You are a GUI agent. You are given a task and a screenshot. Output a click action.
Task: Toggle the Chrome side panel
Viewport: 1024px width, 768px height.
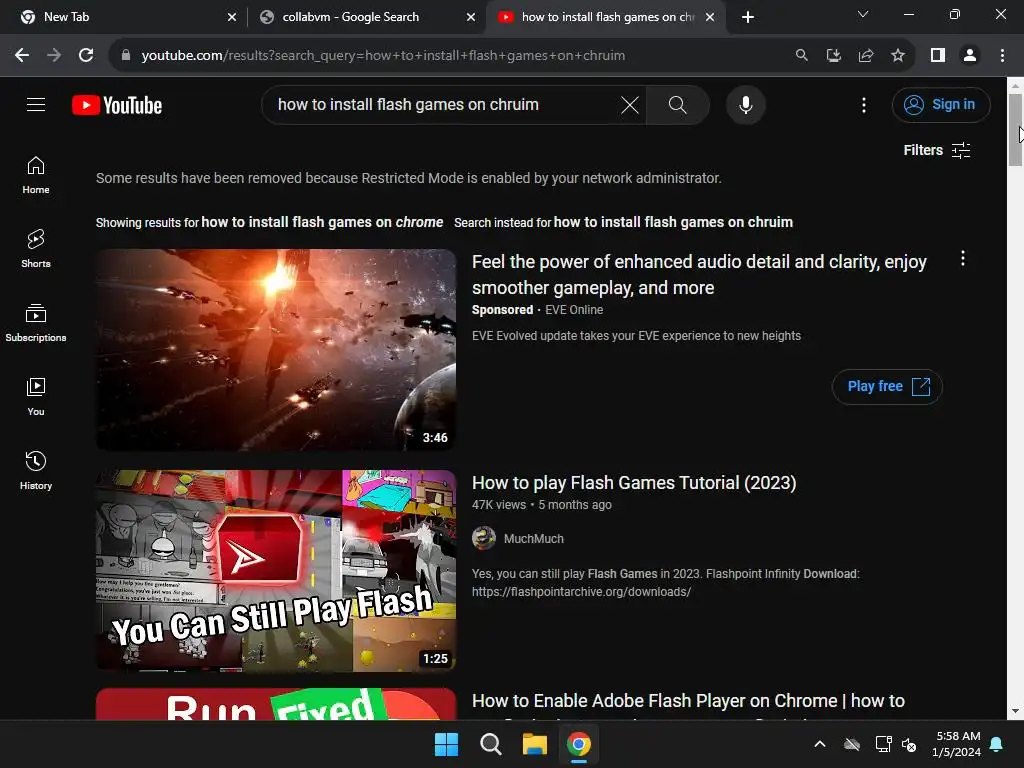click(938, 56)
